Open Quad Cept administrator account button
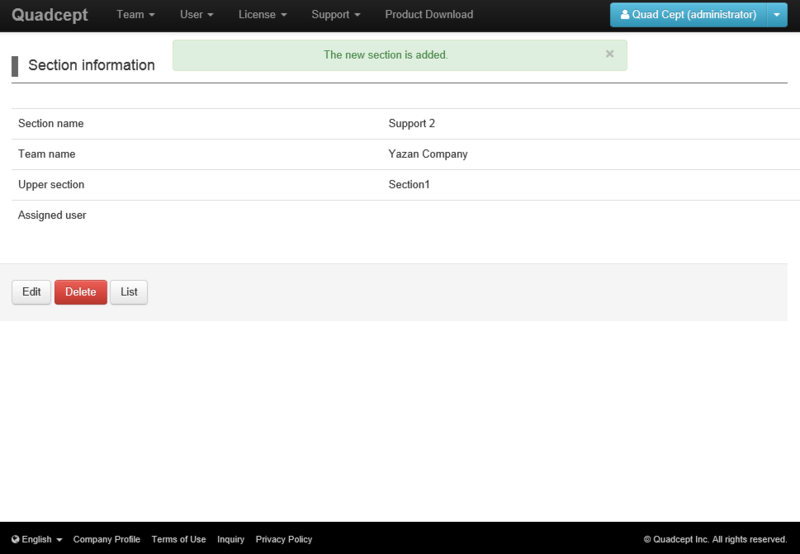Screen dimensions: 800x554 [x=688, y=15]
